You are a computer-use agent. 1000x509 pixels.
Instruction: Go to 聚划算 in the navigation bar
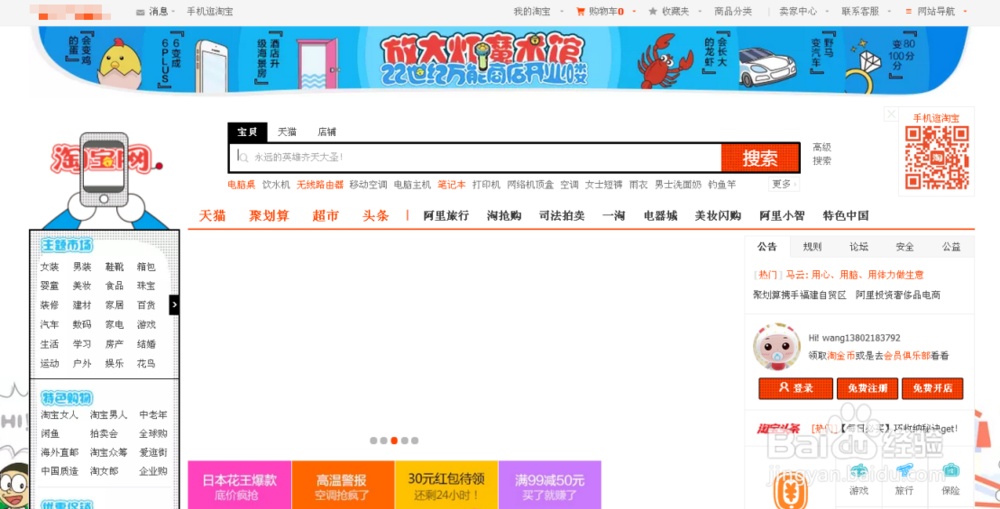(x=268, y=216)
